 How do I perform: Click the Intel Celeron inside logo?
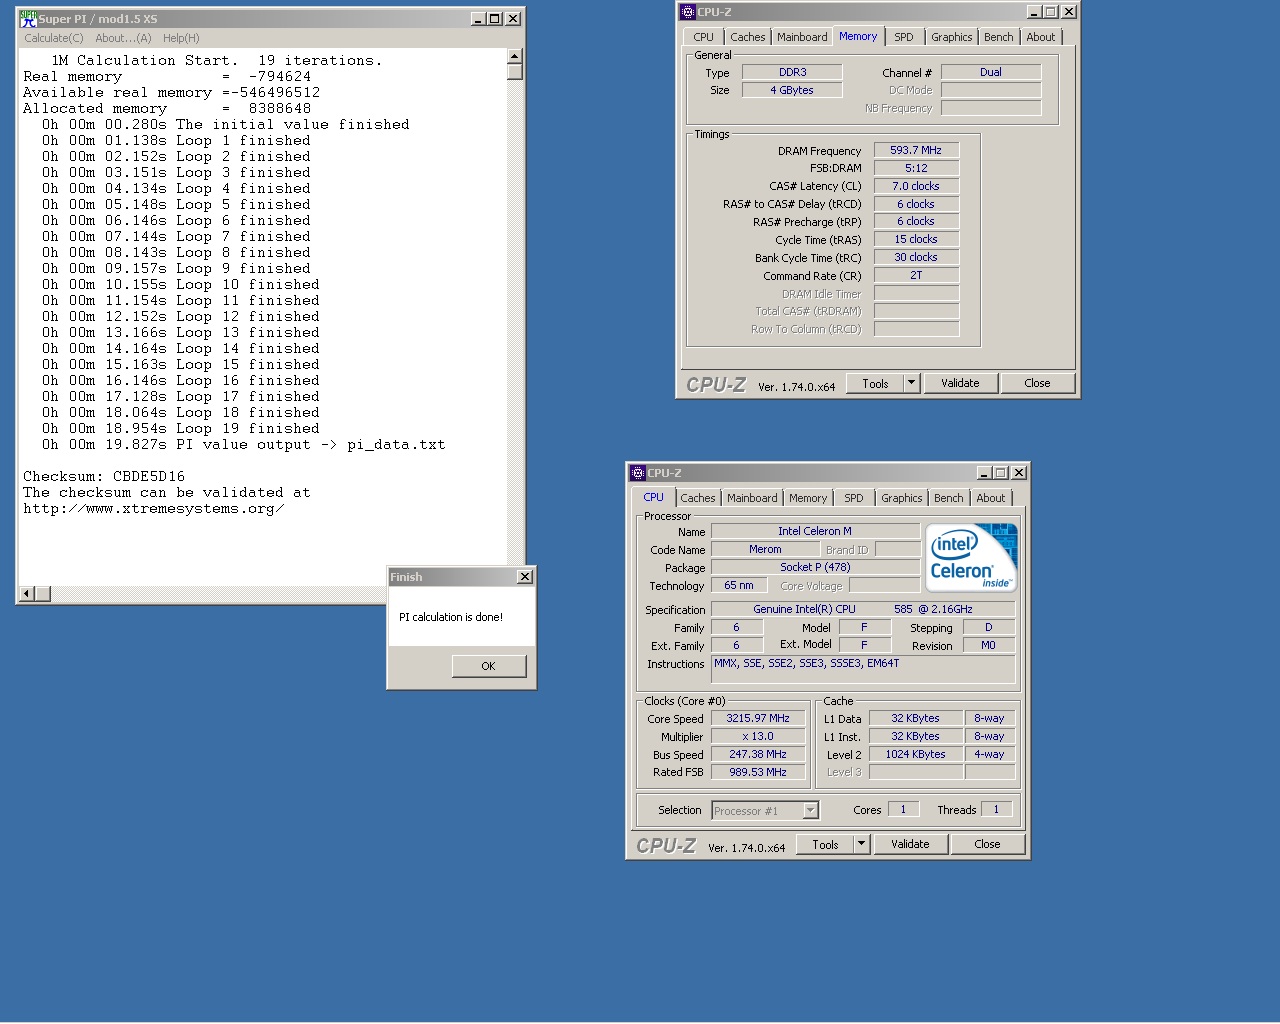coord(971,558)
